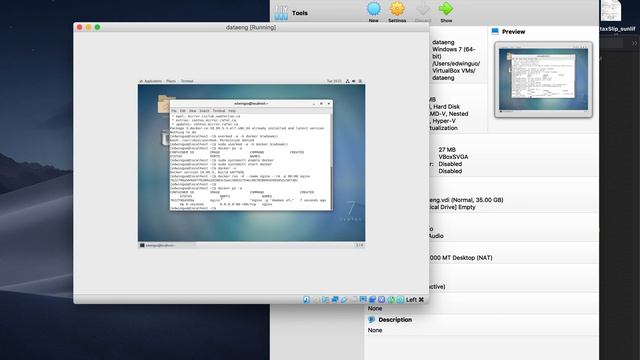Click the guest terminal title bar

251,104
